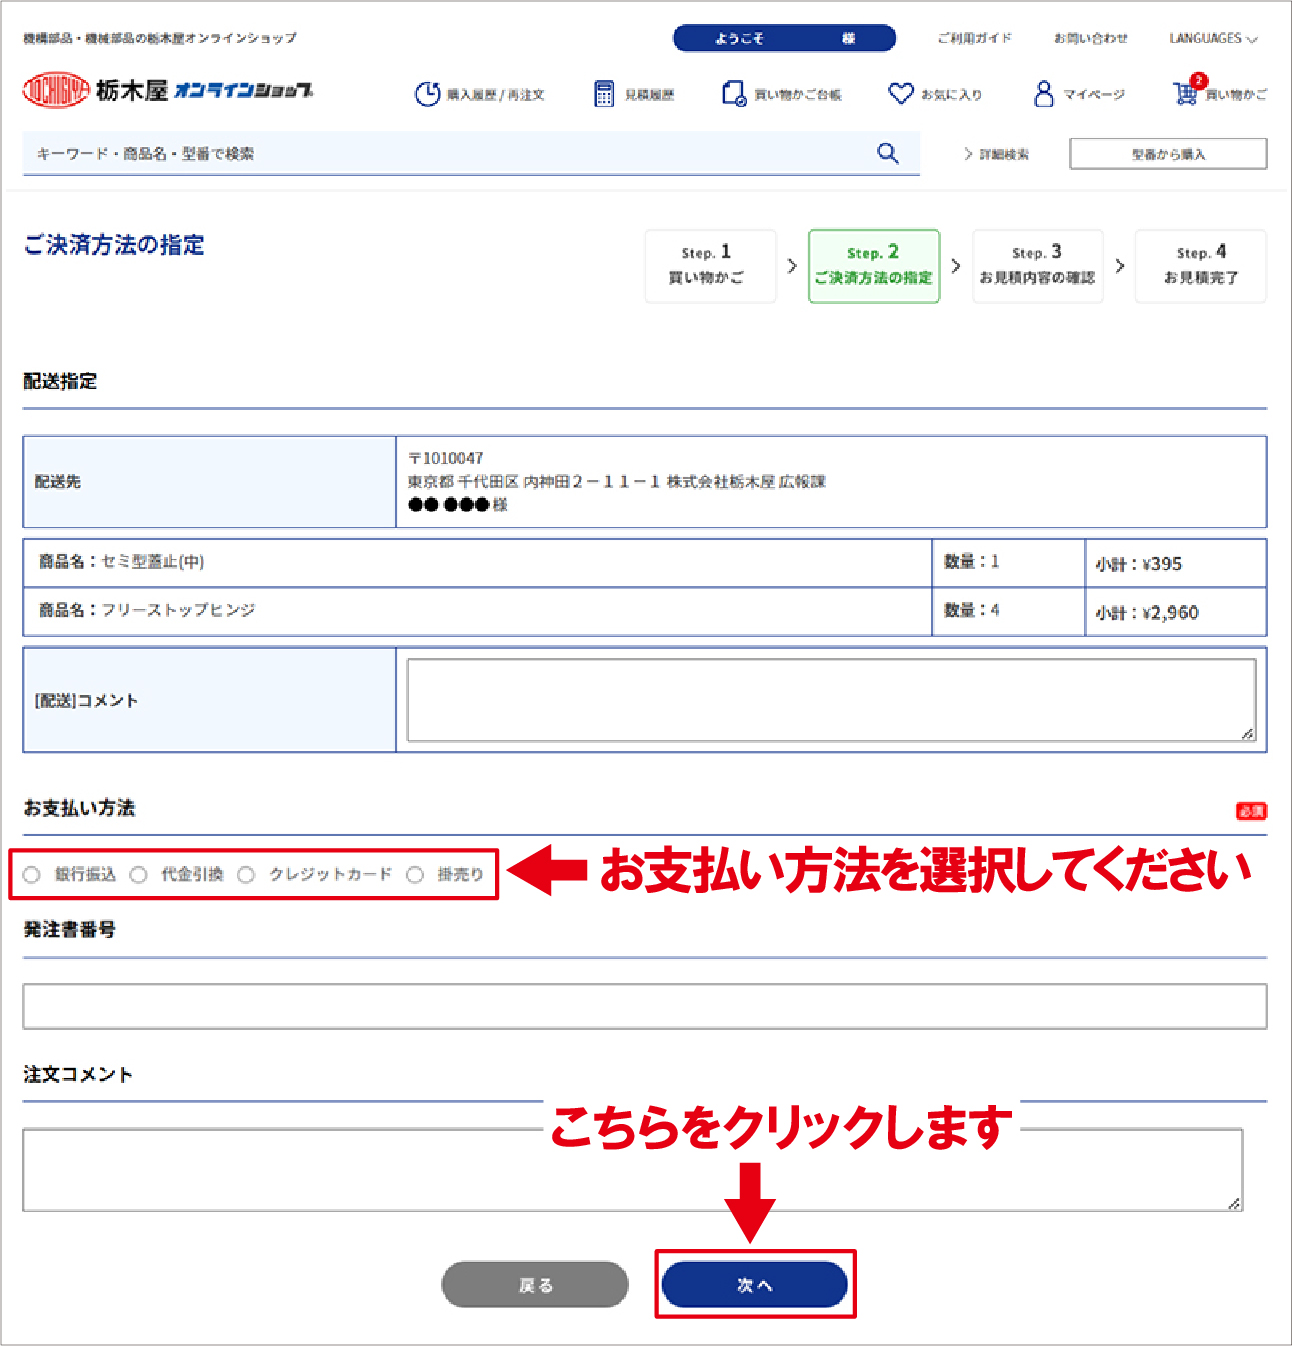Select 掛売り payment radio button
The image size is (1292, 1346).
(415, 875)
